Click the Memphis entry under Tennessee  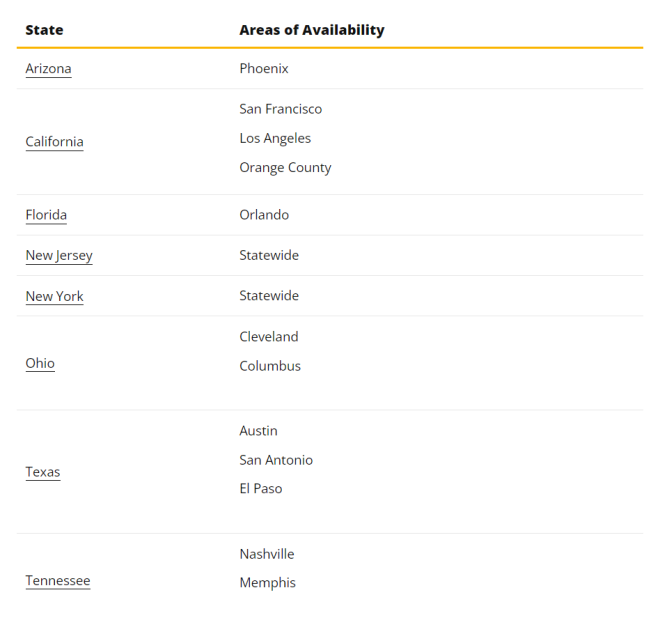click(268, 583)
